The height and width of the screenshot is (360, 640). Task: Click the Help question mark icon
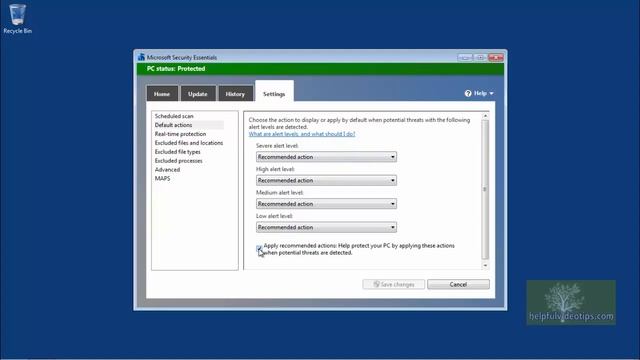coord(468,93)
